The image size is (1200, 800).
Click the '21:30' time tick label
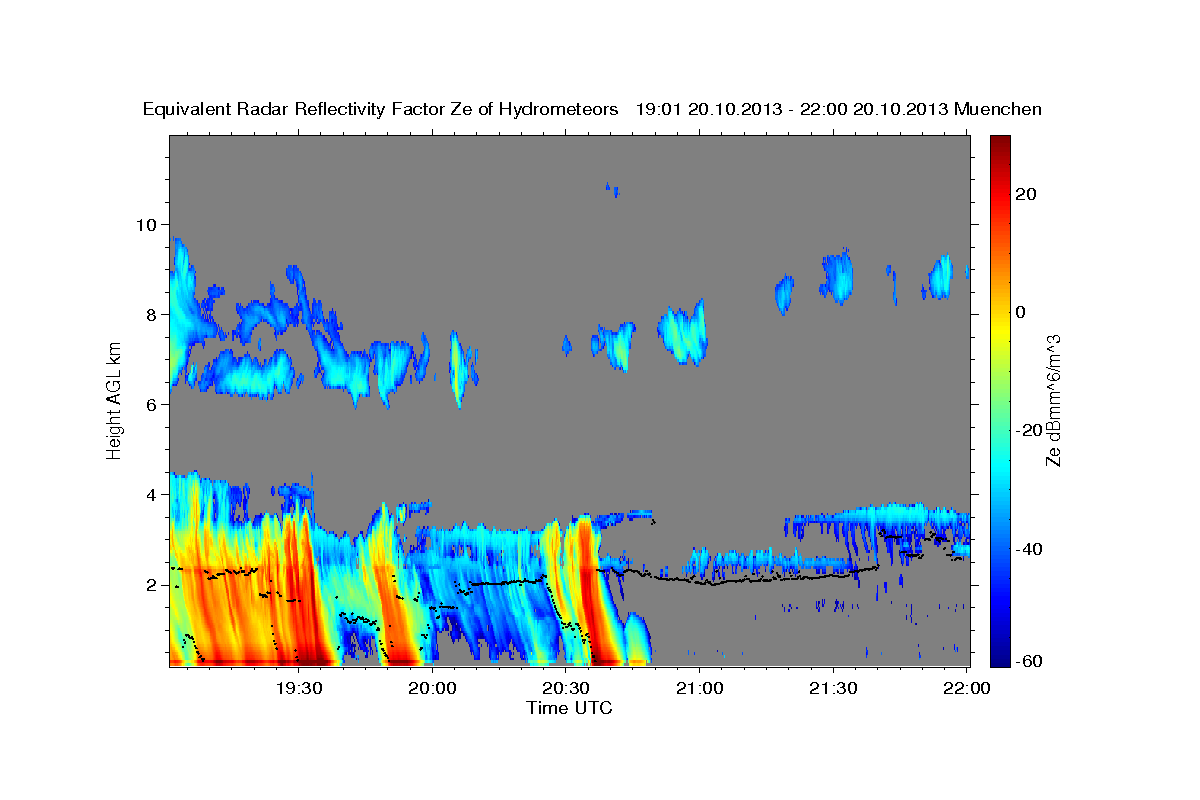[833, 688]
